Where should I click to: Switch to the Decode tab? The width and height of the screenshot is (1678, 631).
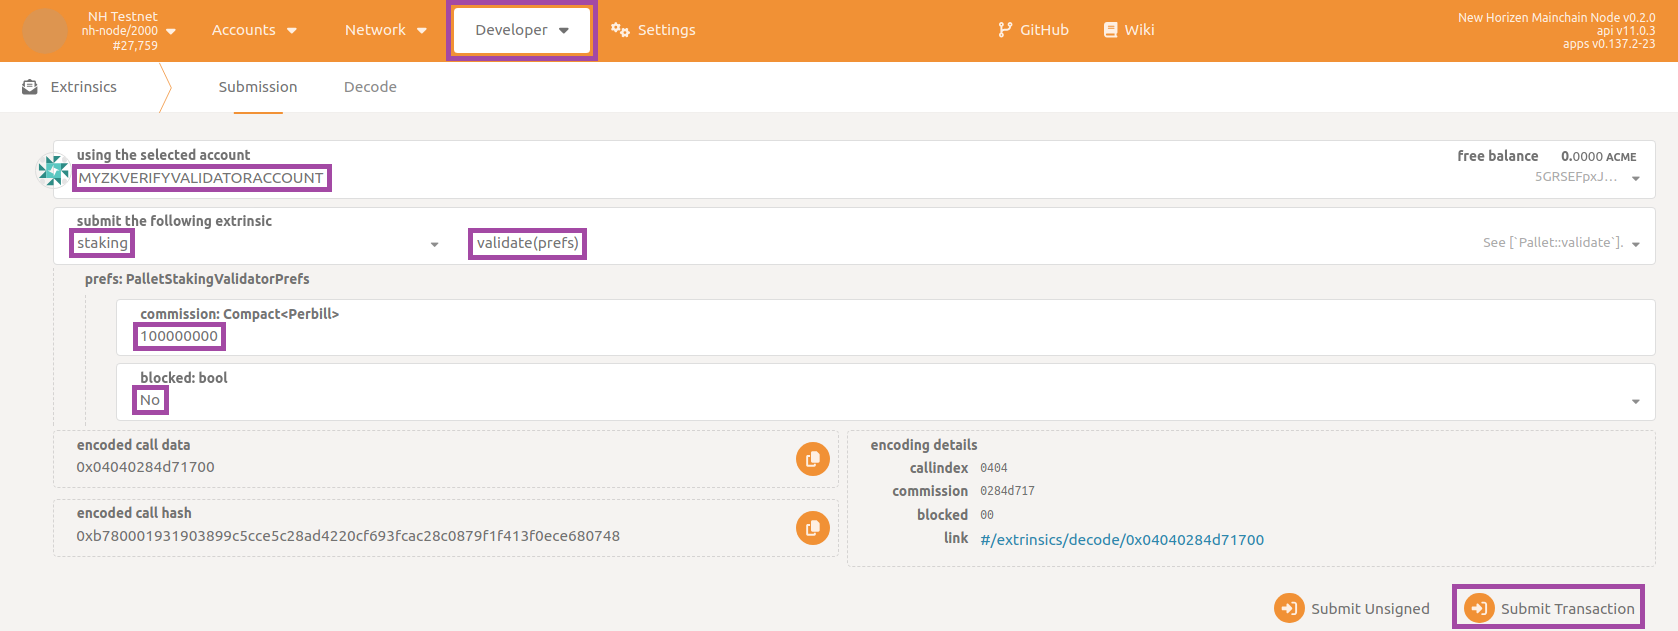[x=370, y=87]
